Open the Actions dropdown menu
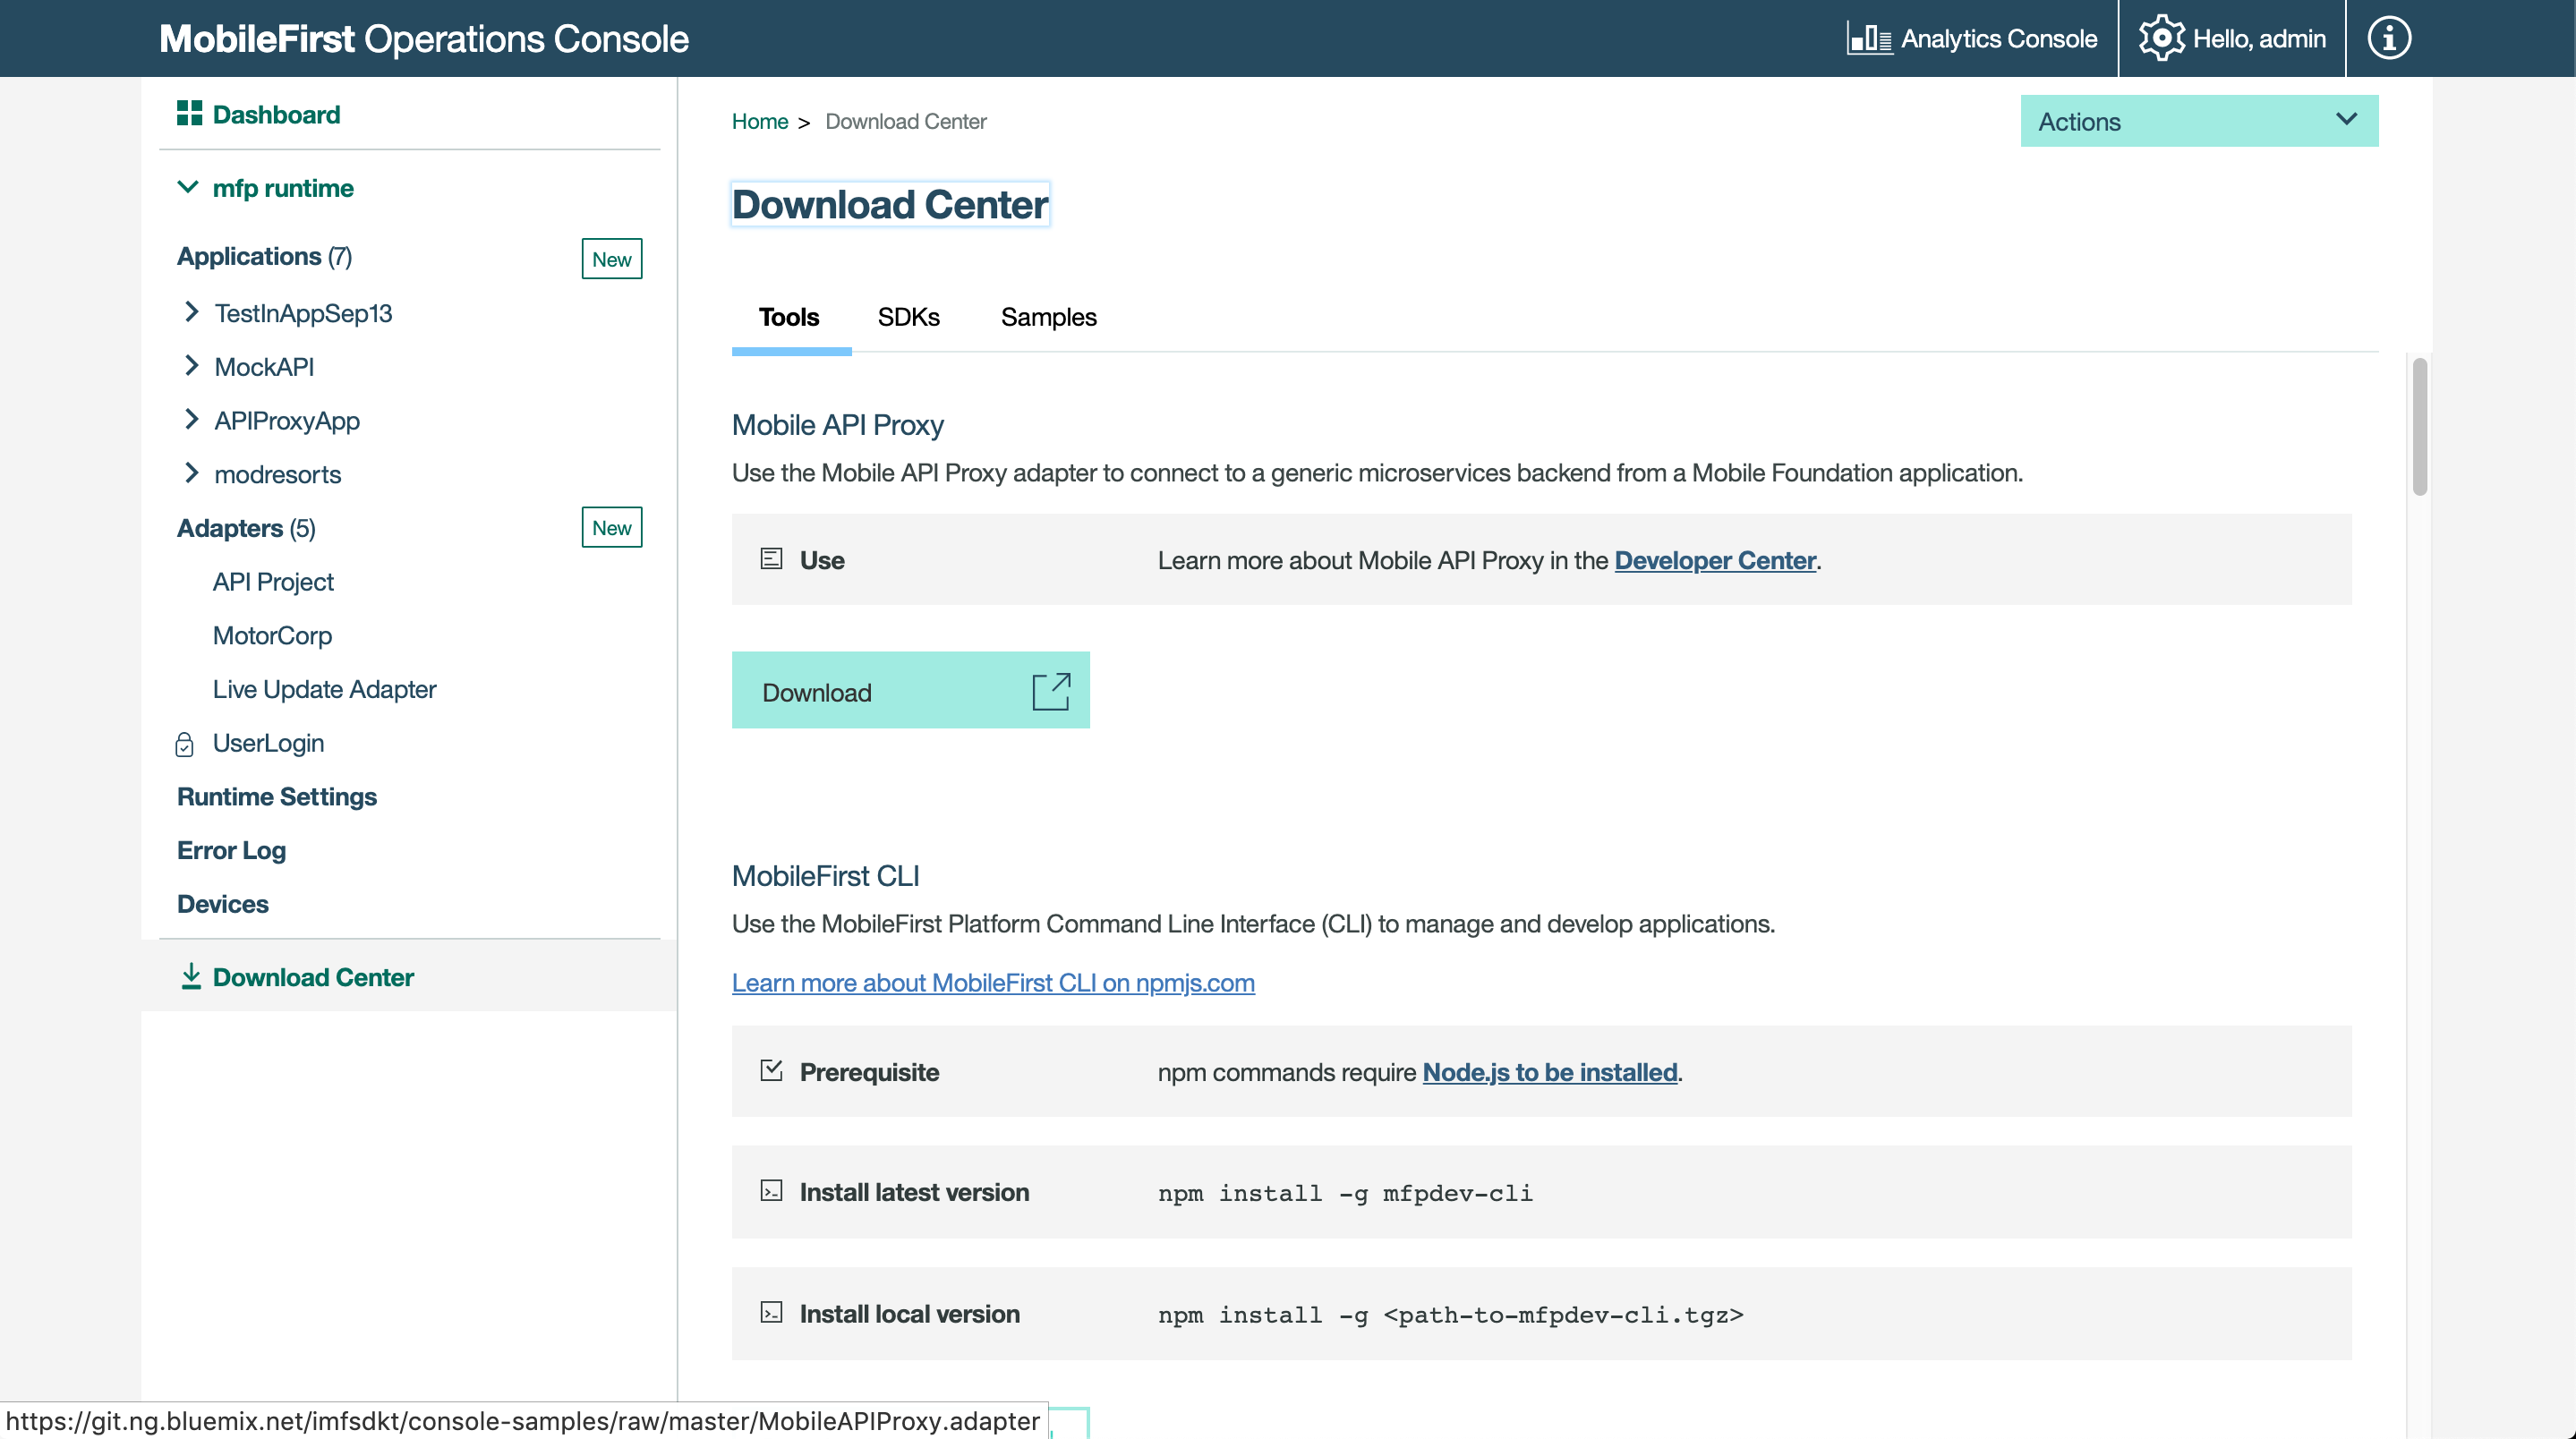 point(2199,121)
